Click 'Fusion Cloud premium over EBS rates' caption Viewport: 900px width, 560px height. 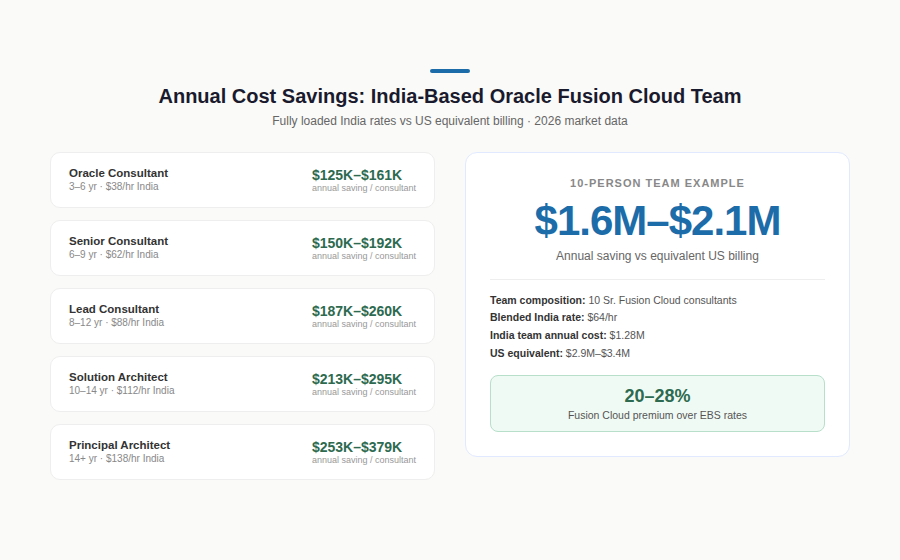point(657,415)
